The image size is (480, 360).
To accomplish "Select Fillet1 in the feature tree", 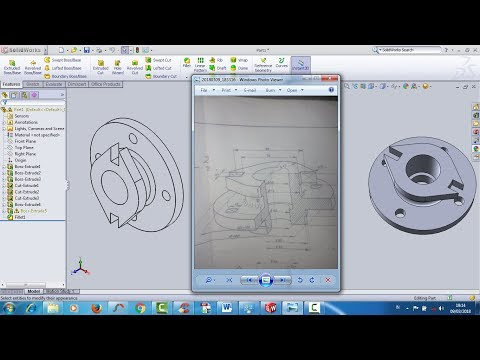I will 20,217.
